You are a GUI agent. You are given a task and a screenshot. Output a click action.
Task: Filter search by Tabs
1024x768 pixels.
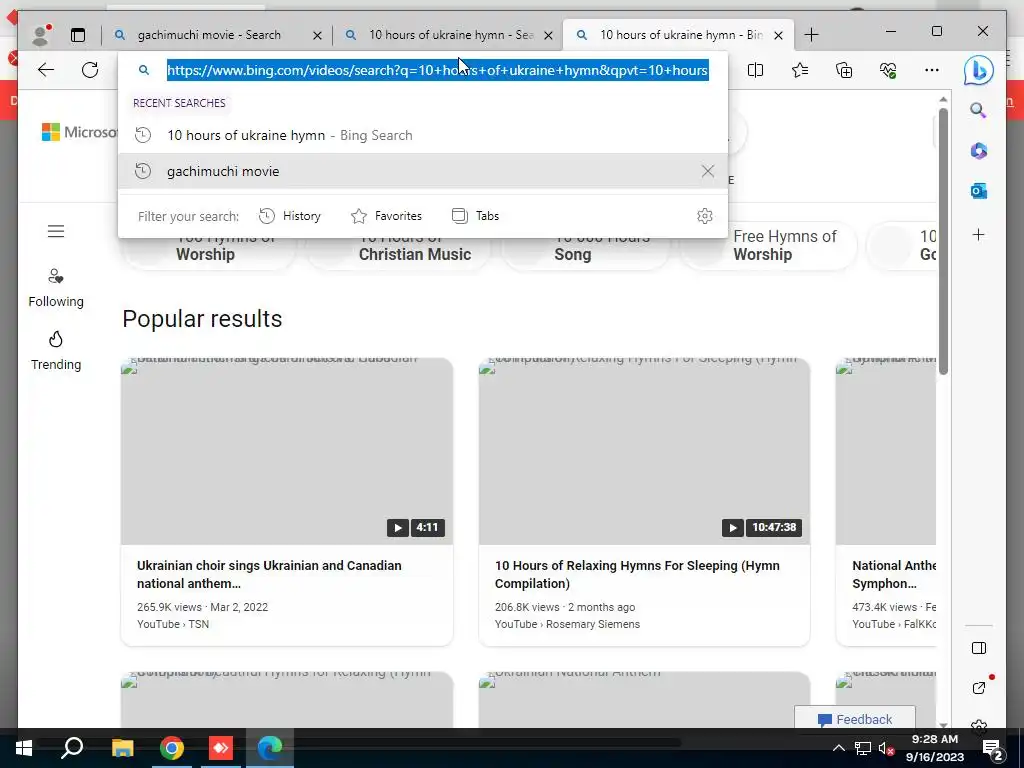point(475,216)
